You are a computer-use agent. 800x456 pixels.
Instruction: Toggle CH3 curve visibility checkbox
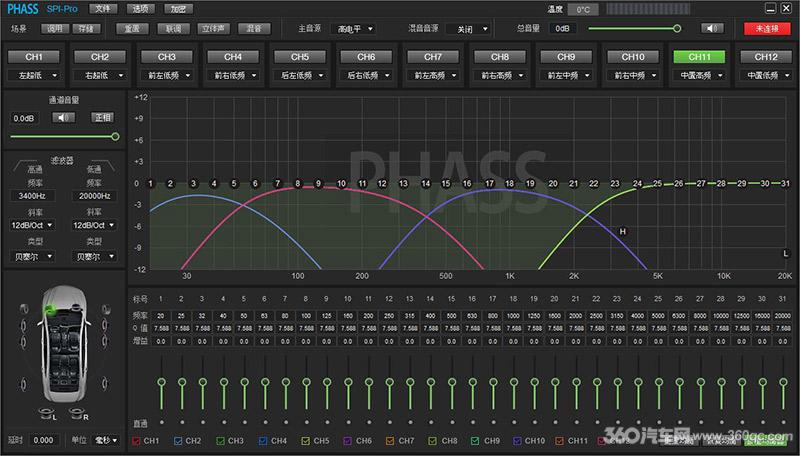click(220, 441)
